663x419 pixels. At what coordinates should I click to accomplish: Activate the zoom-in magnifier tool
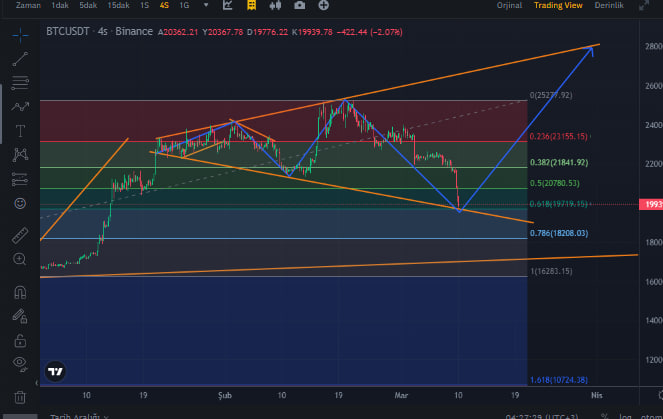pos(19,259)
